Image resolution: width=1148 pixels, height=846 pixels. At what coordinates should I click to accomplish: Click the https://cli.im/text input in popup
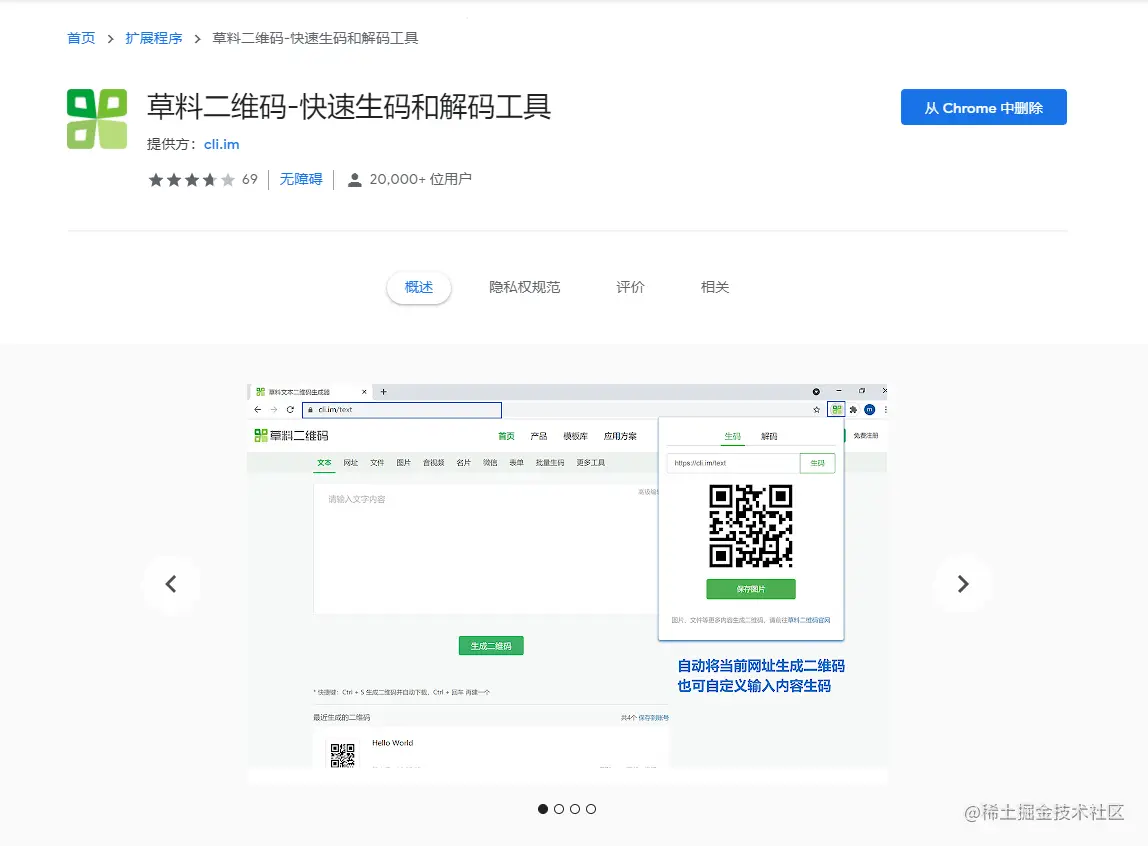pyautogui.click(x=733, y=463)
